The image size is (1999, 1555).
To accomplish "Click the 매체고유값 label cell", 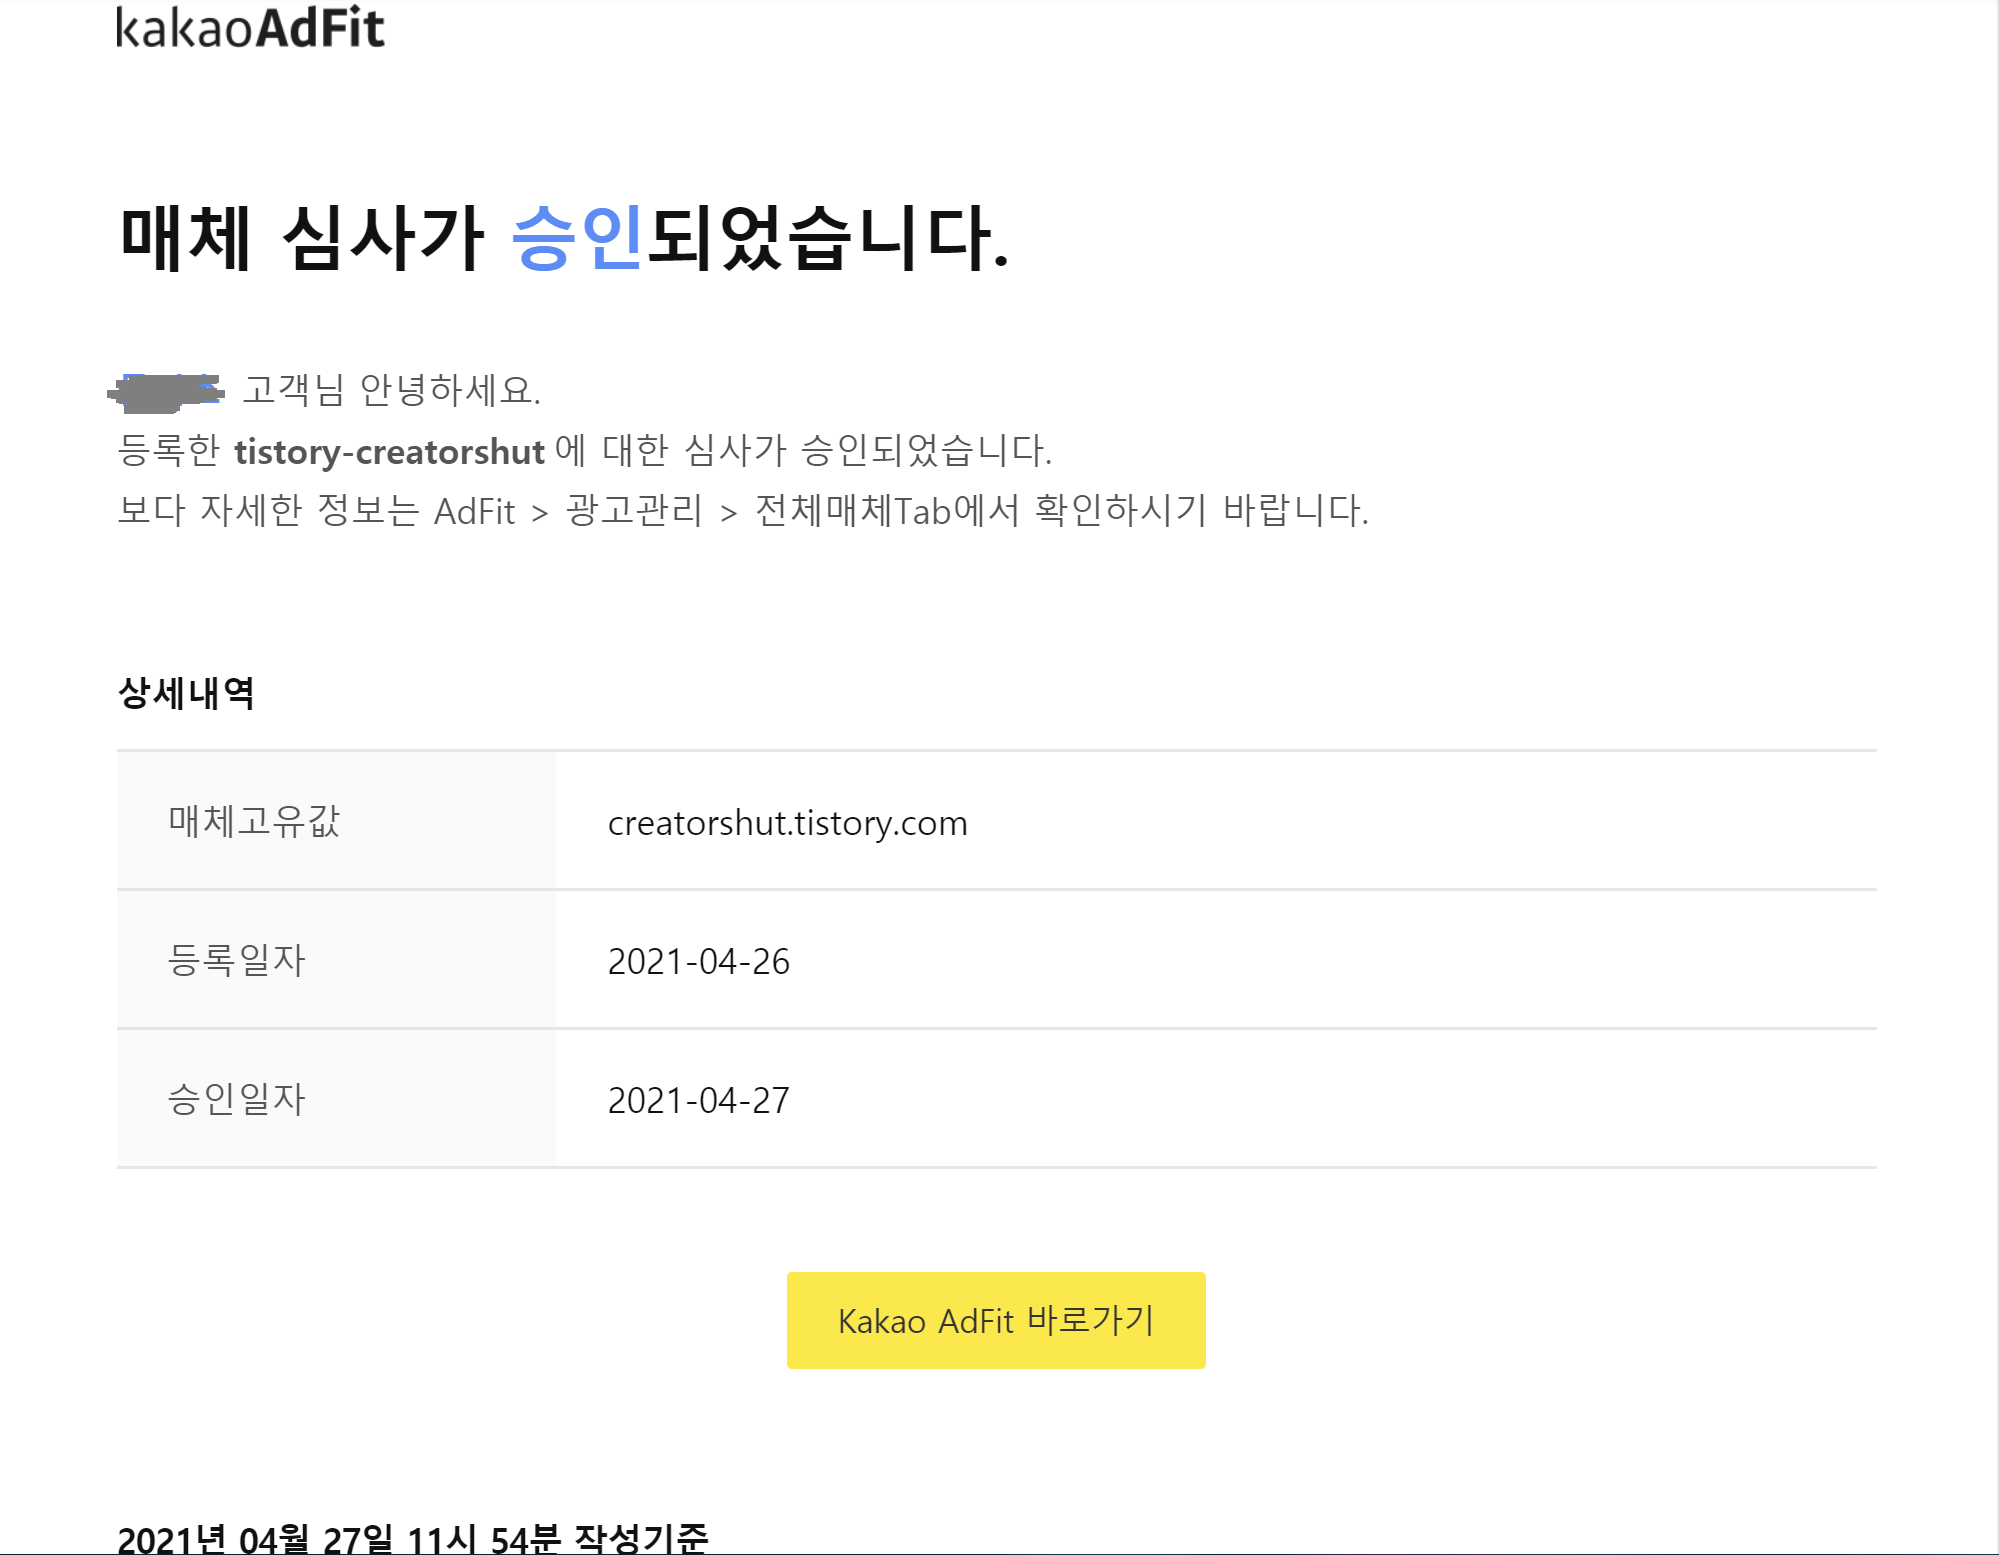I will click(336, 821).
